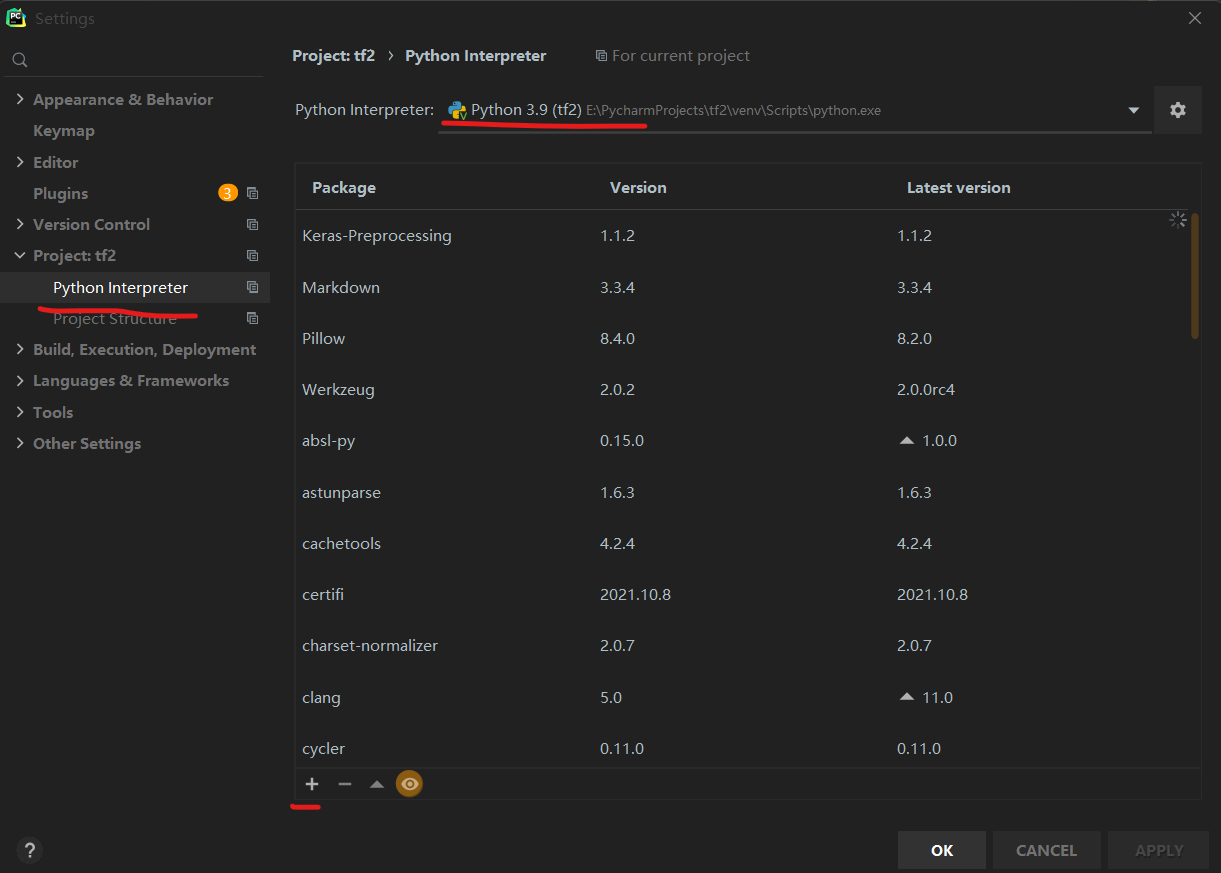This screenshot has width=1221, height=873.
Task: Toggle show early releases eye icon
Action: 409,784
